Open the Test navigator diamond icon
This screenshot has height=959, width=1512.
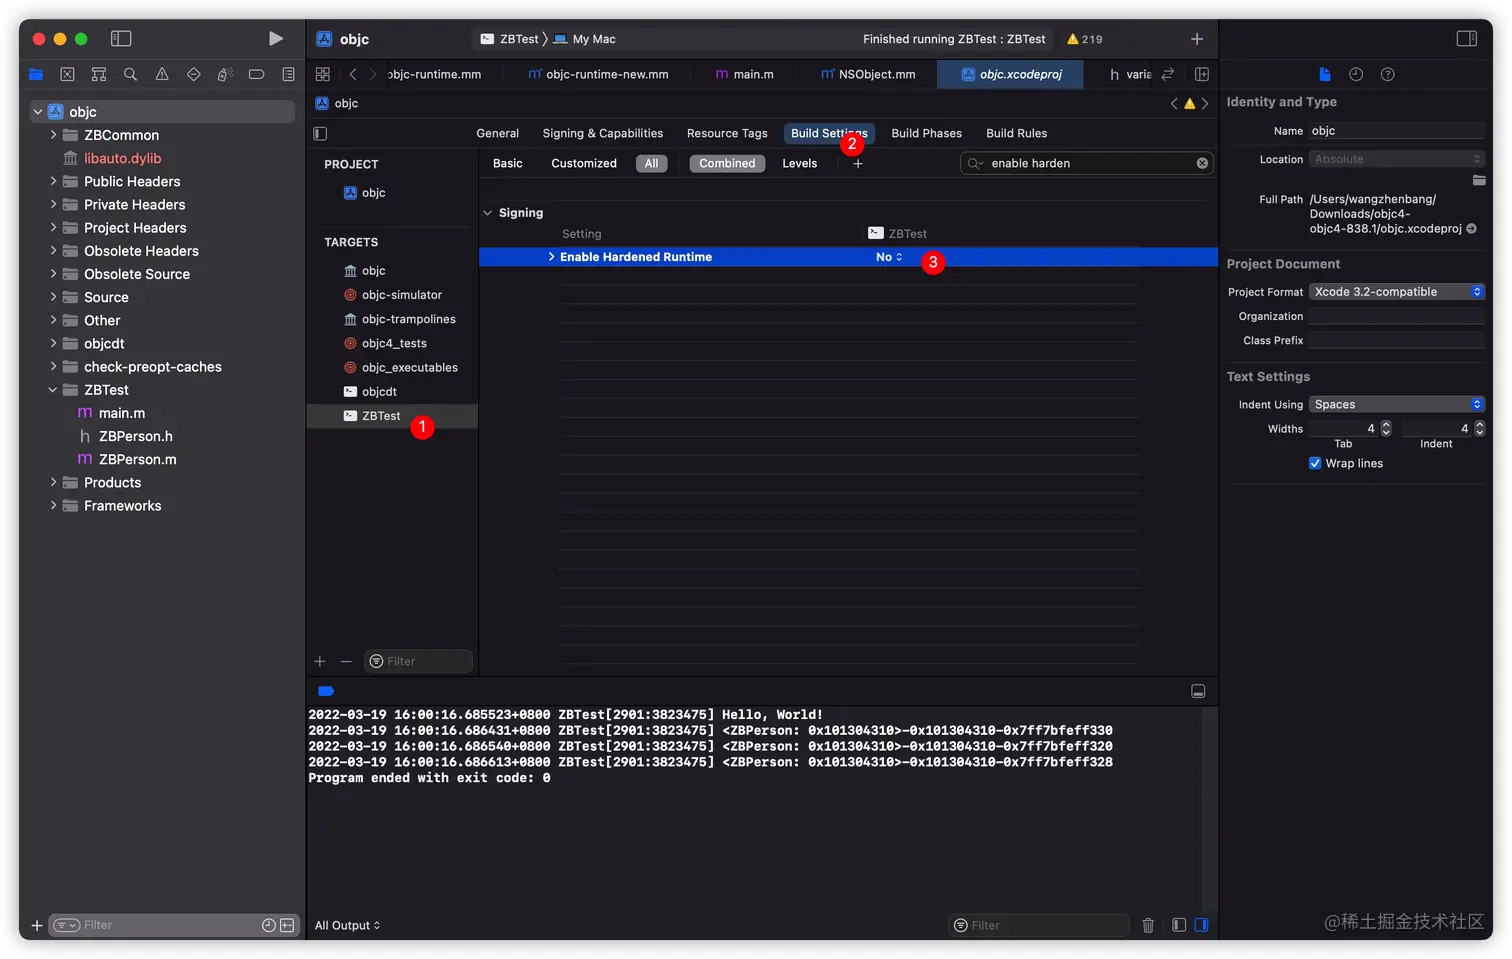click(x=194, y=74)
